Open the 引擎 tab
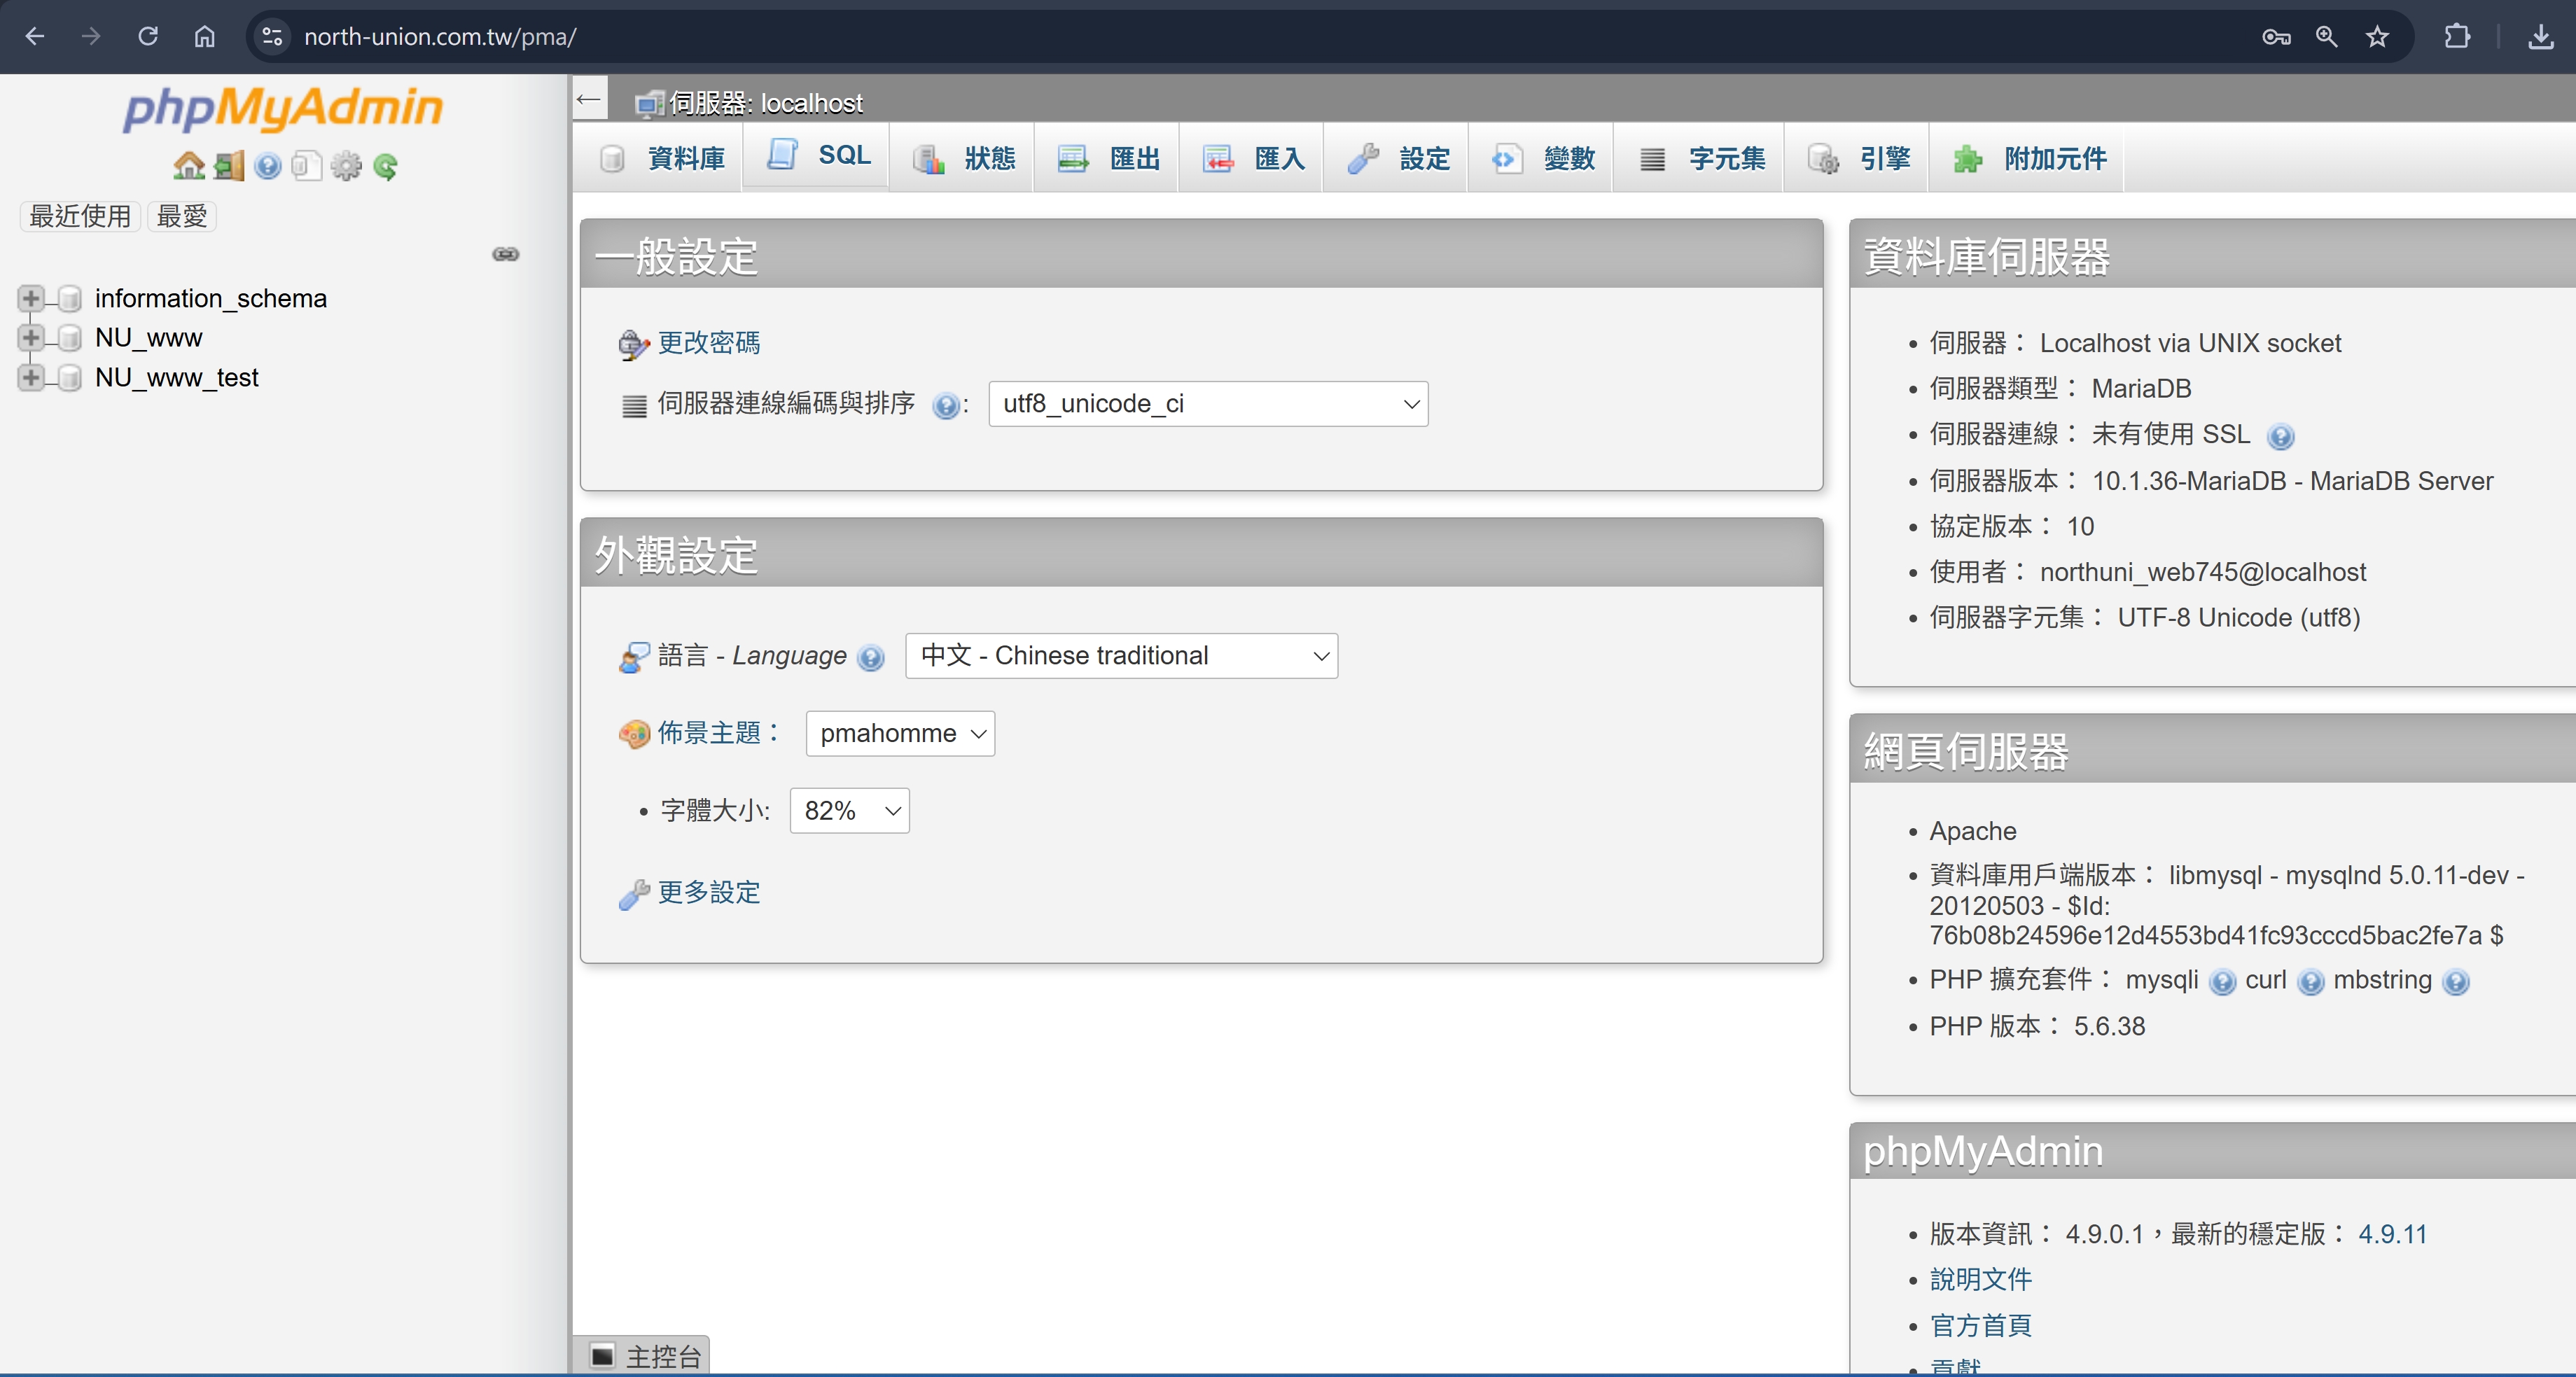Screen dimensions: 2576x1377 point(1858,158)
